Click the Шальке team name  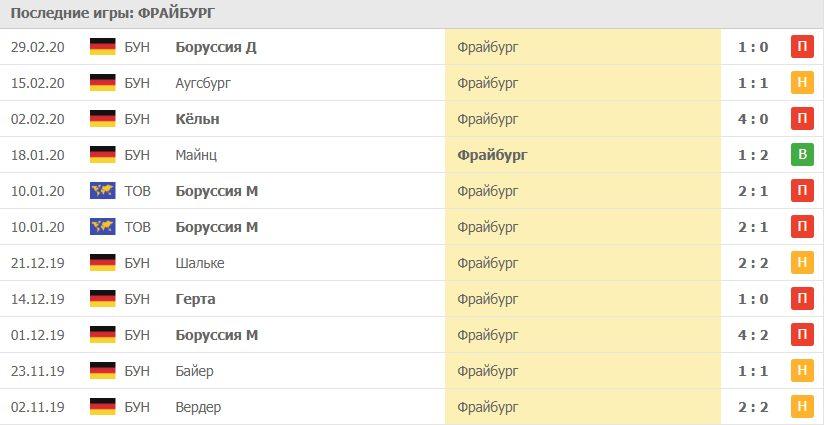pos(199,263)
